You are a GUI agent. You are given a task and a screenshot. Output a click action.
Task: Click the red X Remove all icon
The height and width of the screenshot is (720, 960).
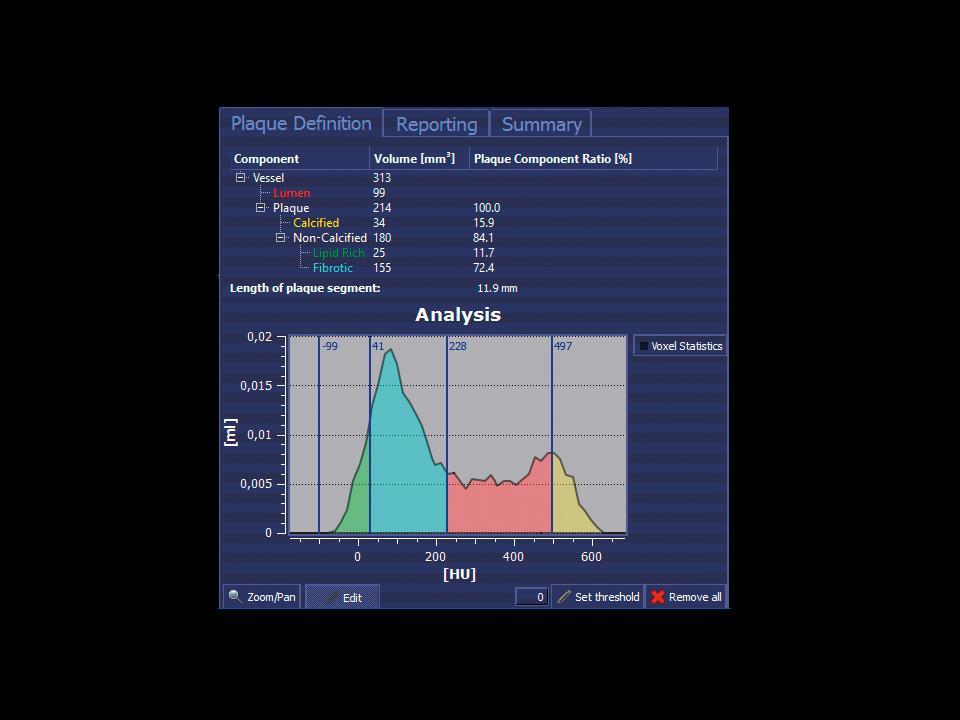pyautogui.click(x=657, y=597)
